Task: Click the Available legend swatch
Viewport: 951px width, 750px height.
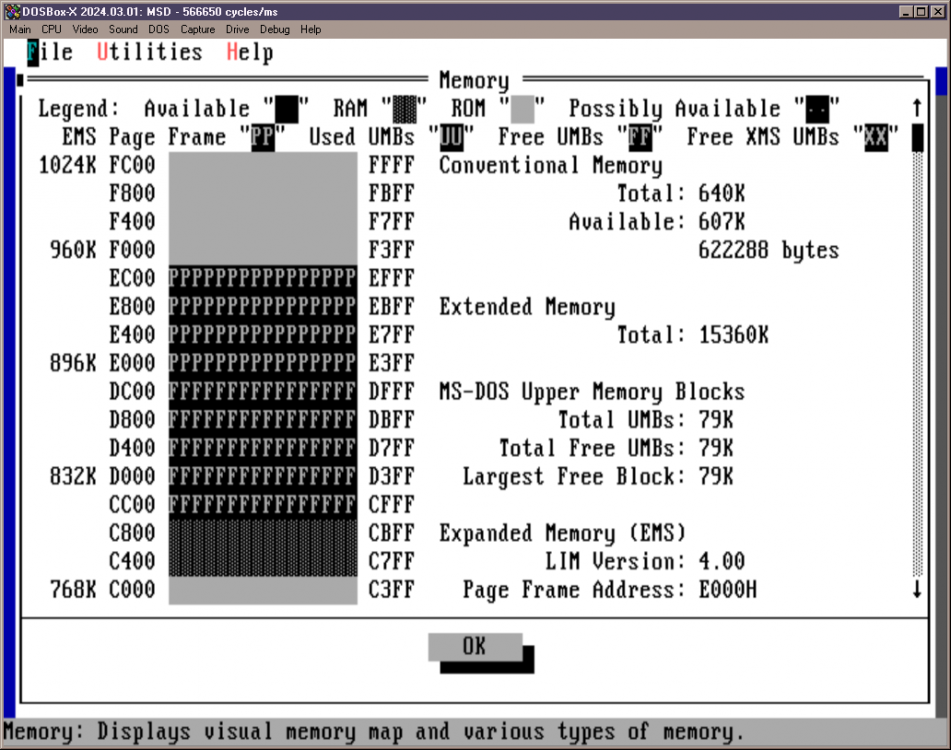Action: (x=287, y=108)
